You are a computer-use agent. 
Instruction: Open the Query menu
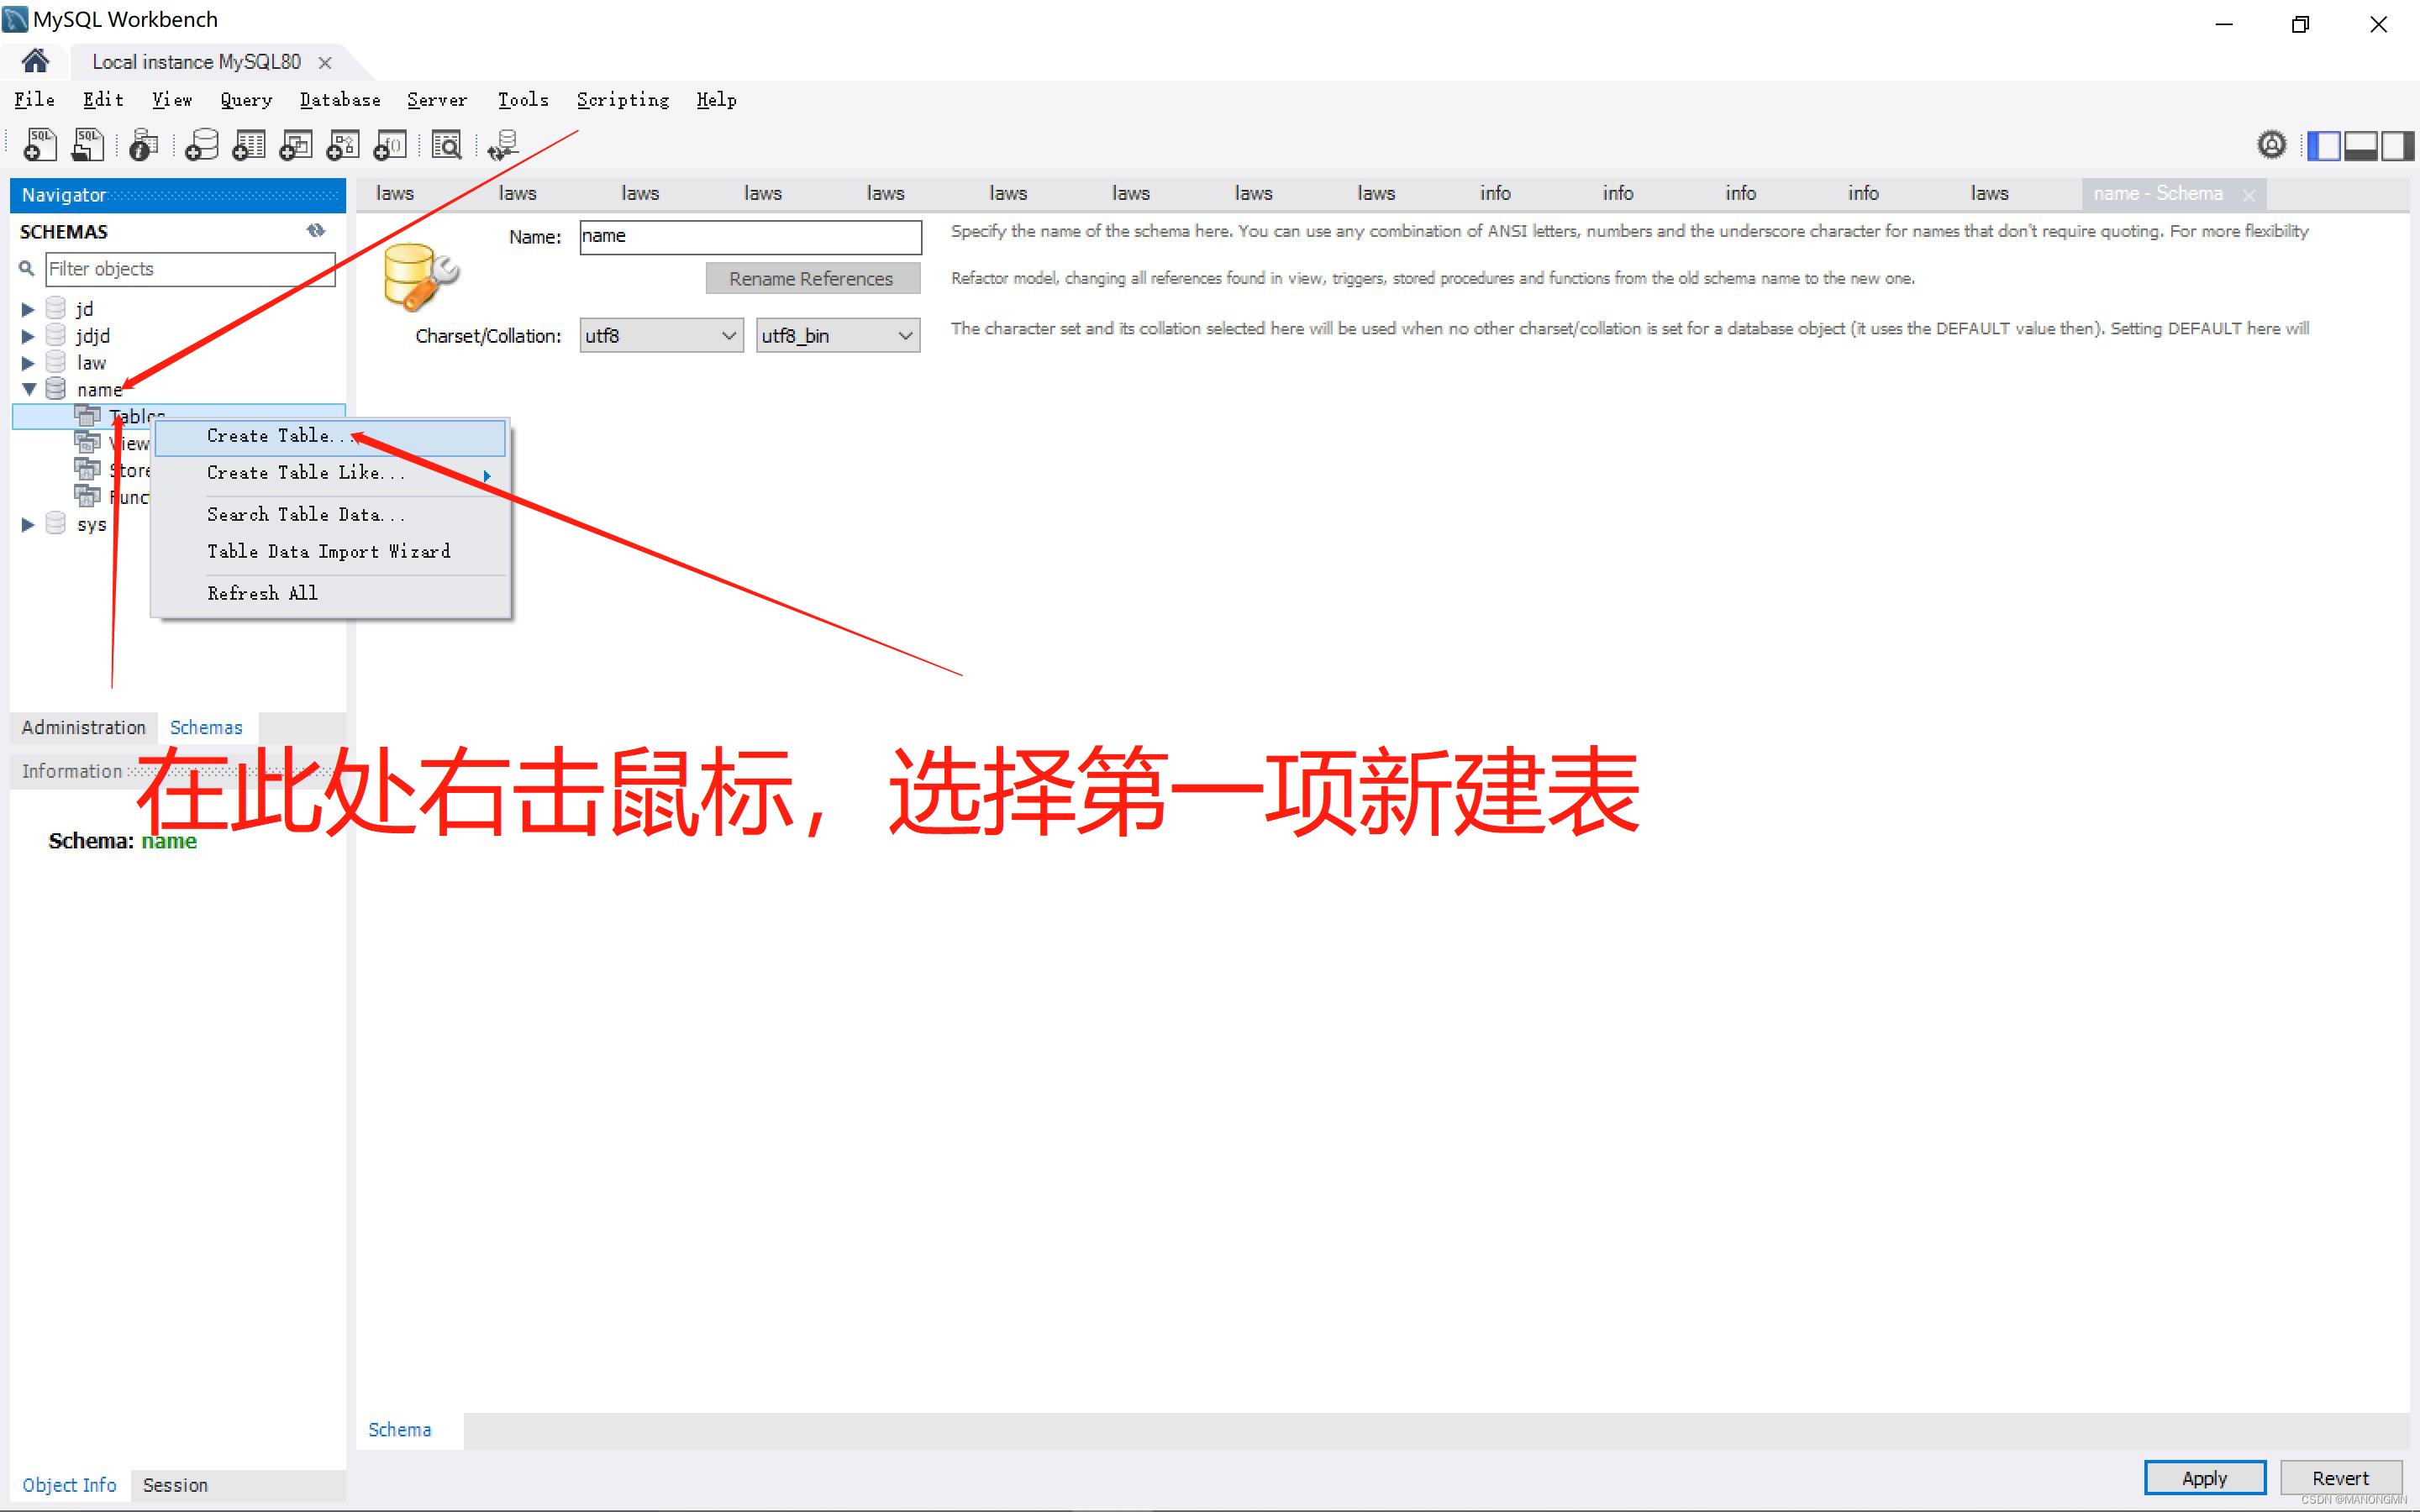[246, 100]
